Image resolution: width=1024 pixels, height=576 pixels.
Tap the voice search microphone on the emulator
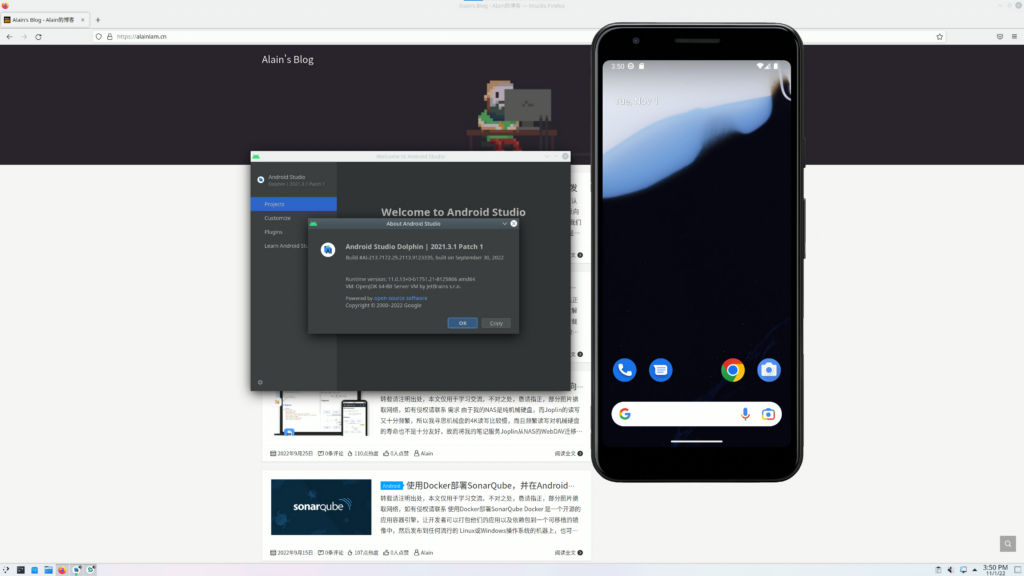pyautogui.click(x=745, y=414)
